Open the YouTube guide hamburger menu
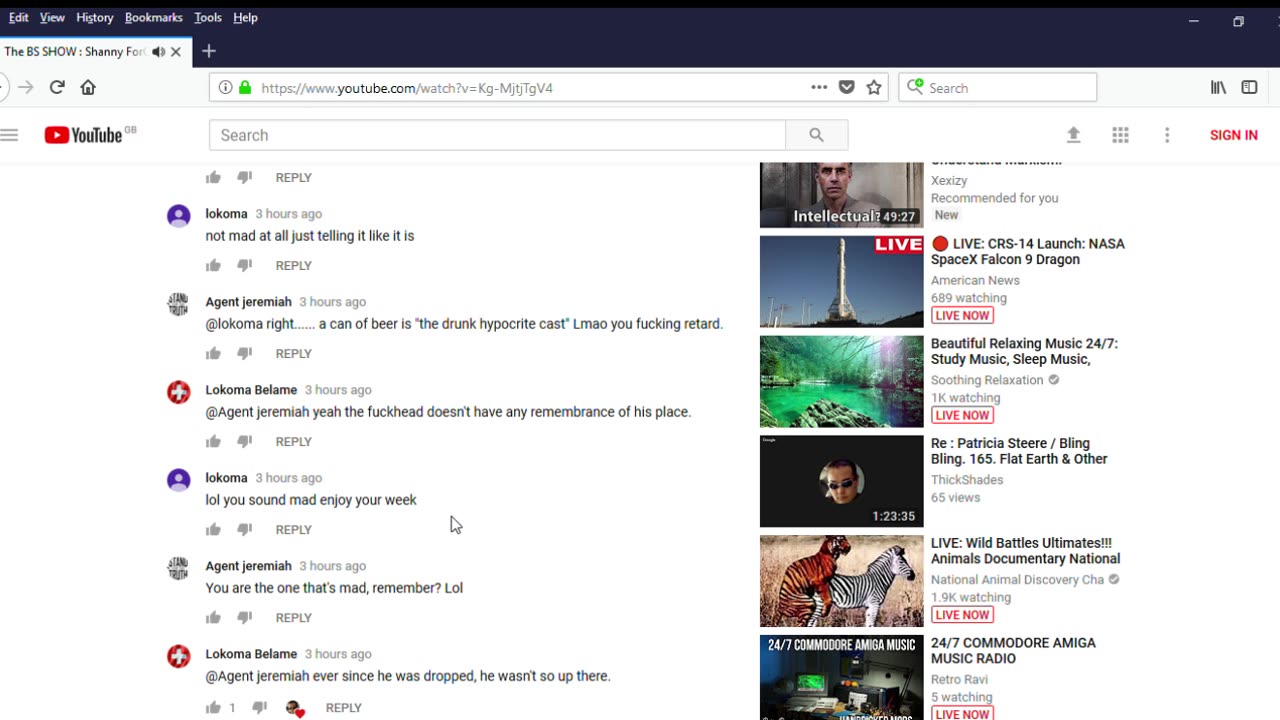 point(10,135)
